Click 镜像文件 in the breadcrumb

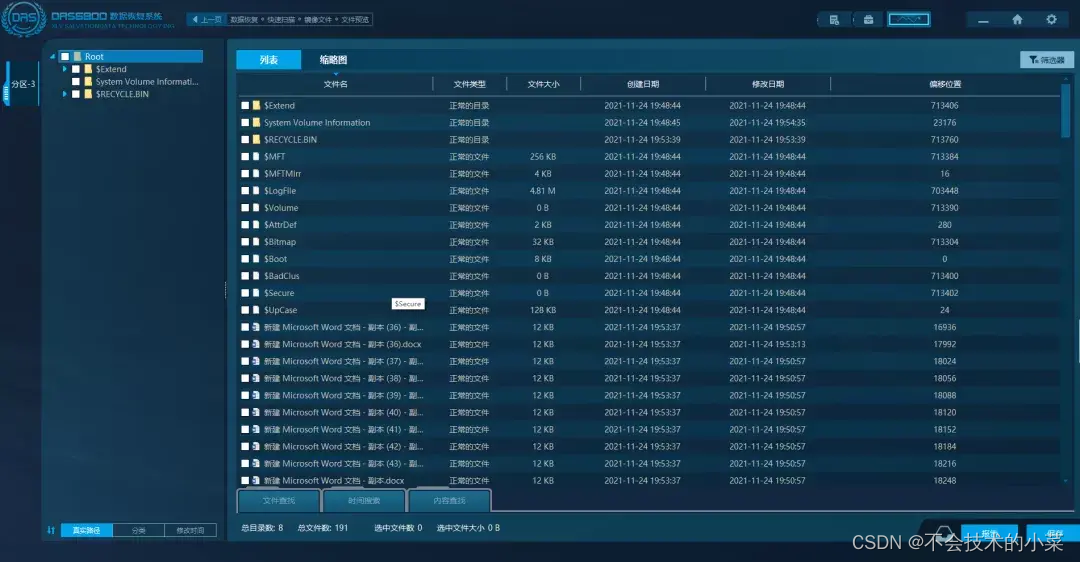(318, 19)
